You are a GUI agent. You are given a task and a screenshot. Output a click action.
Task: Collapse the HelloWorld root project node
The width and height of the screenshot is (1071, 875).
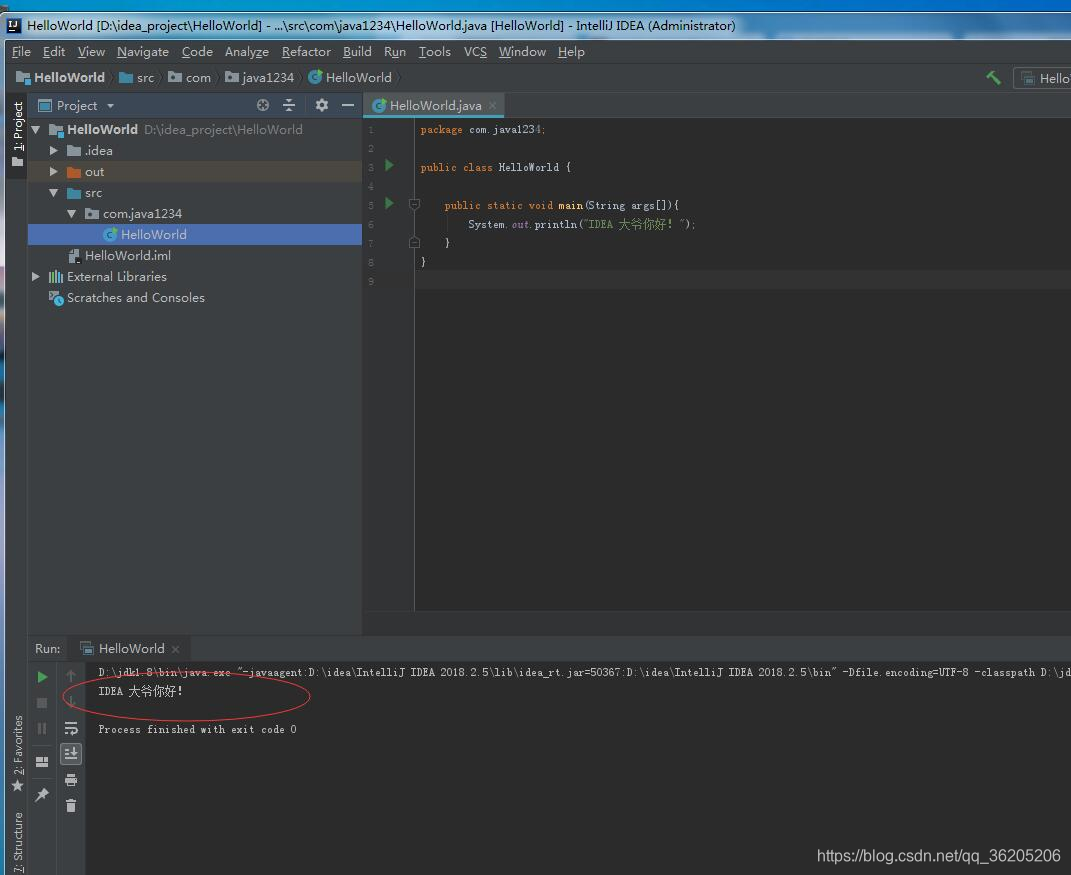point(36,129)
